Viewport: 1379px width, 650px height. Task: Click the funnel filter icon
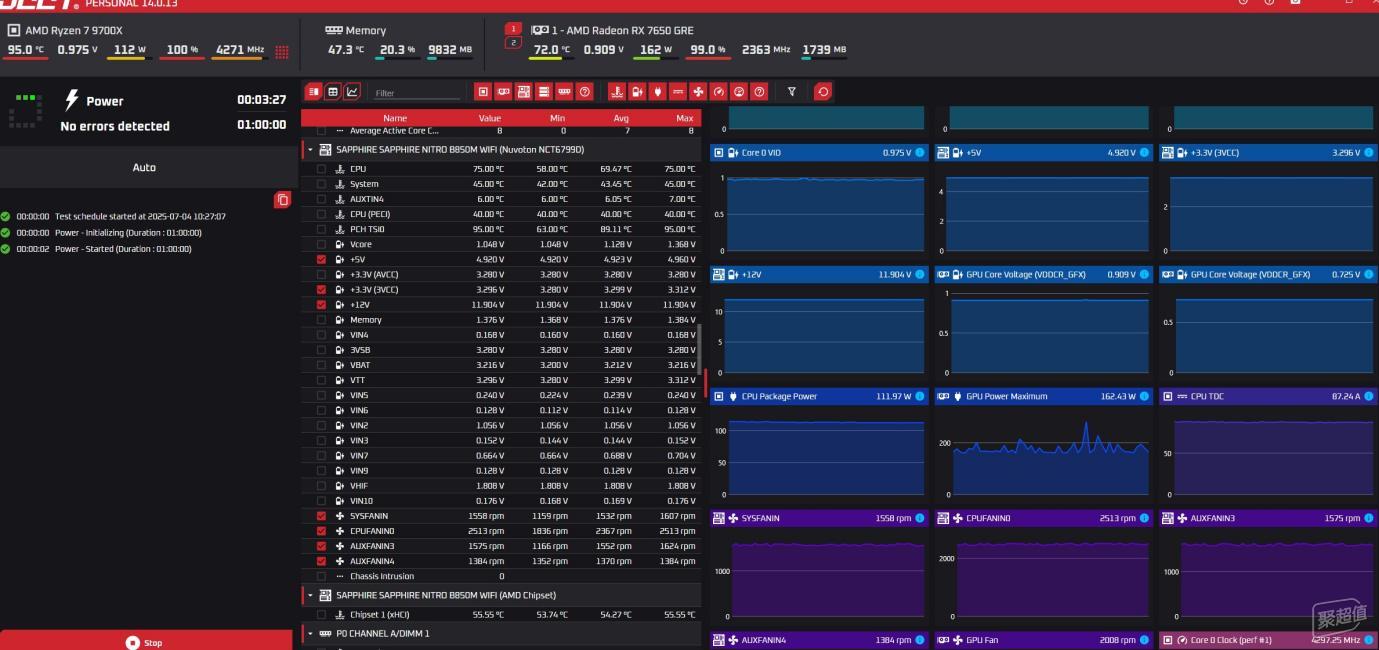[x=792, y=92]
